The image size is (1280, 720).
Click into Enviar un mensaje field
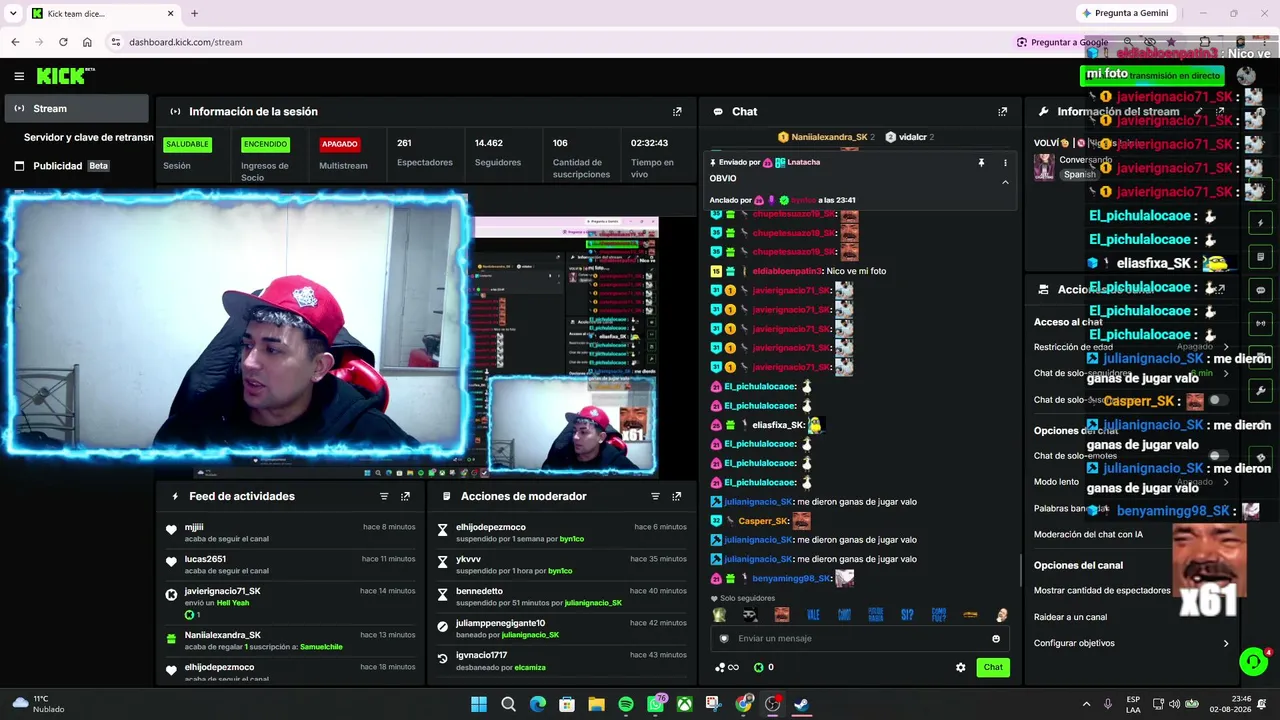860,638
